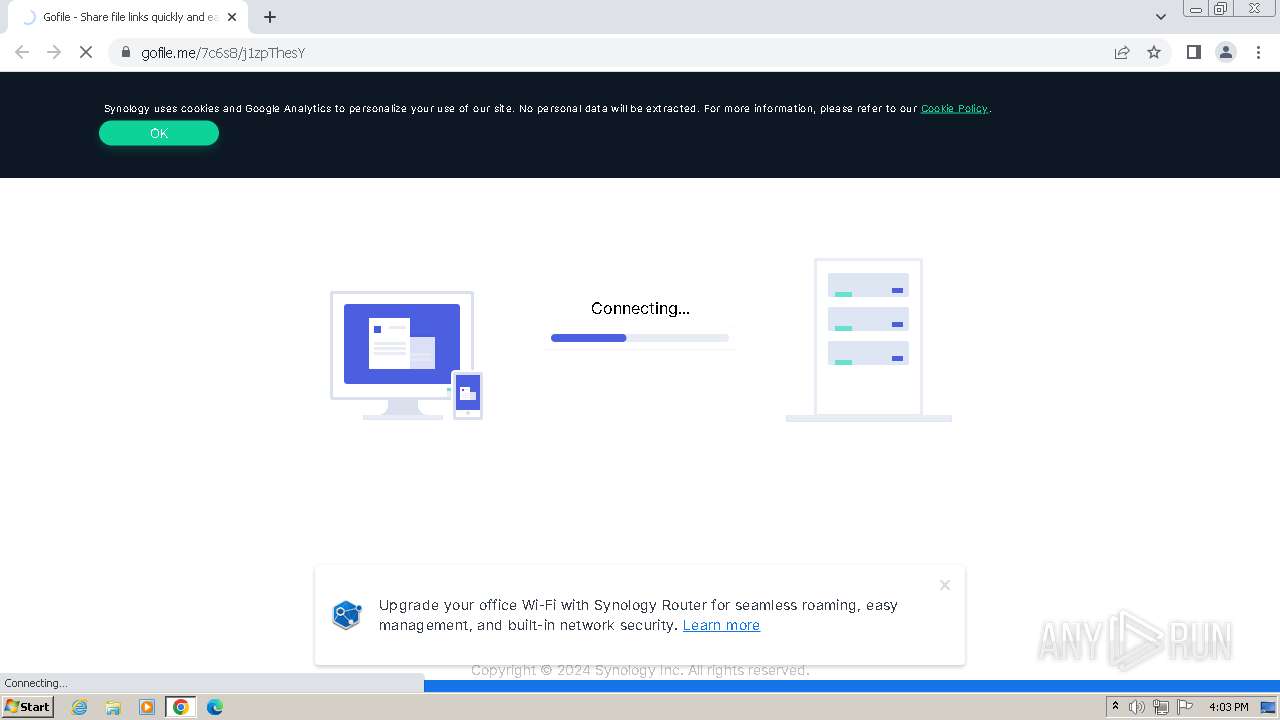Open the Windows Start menu

[27, 706]
